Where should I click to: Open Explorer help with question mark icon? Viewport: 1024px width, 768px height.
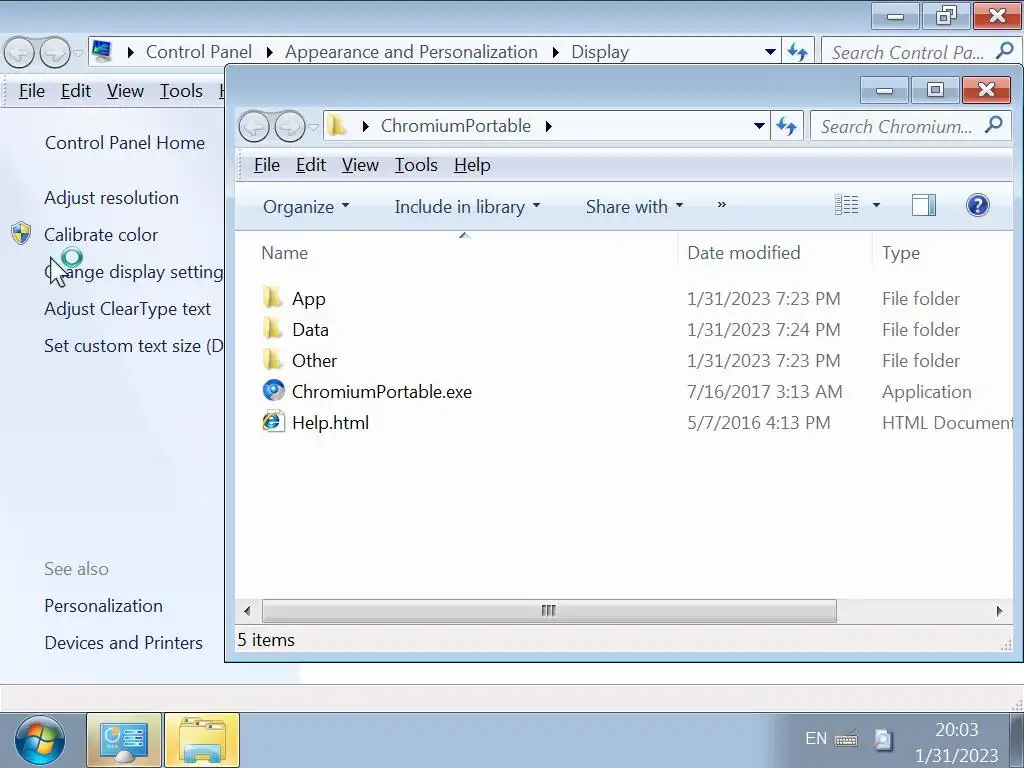[977, 206]
